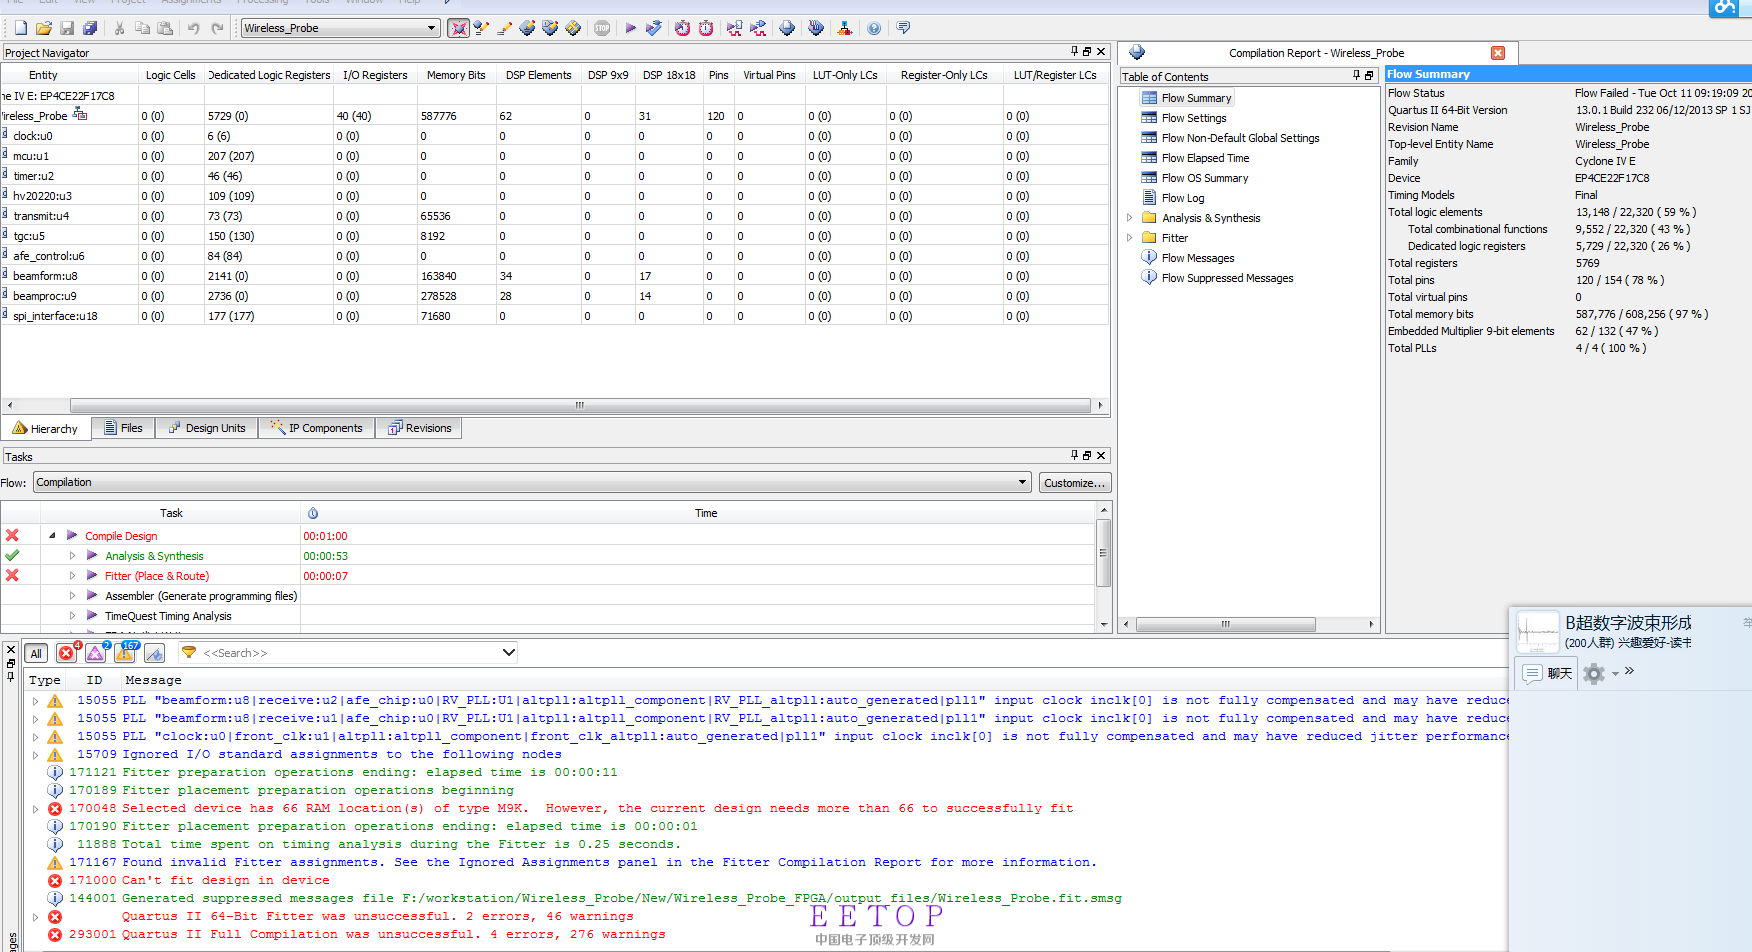The image size is (1752, 952).
Task: Click the Project Navigator horizontal scrollbar
Action: pyautogui.click(x=579, y=405)
